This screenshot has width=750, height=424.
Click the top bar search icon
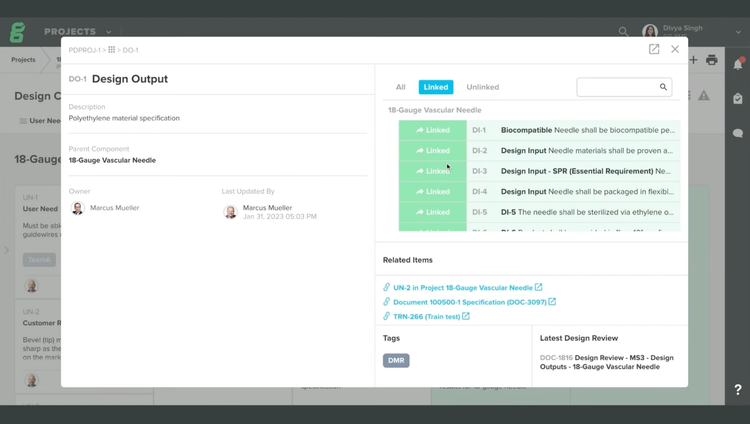click(x=623, y=32)
